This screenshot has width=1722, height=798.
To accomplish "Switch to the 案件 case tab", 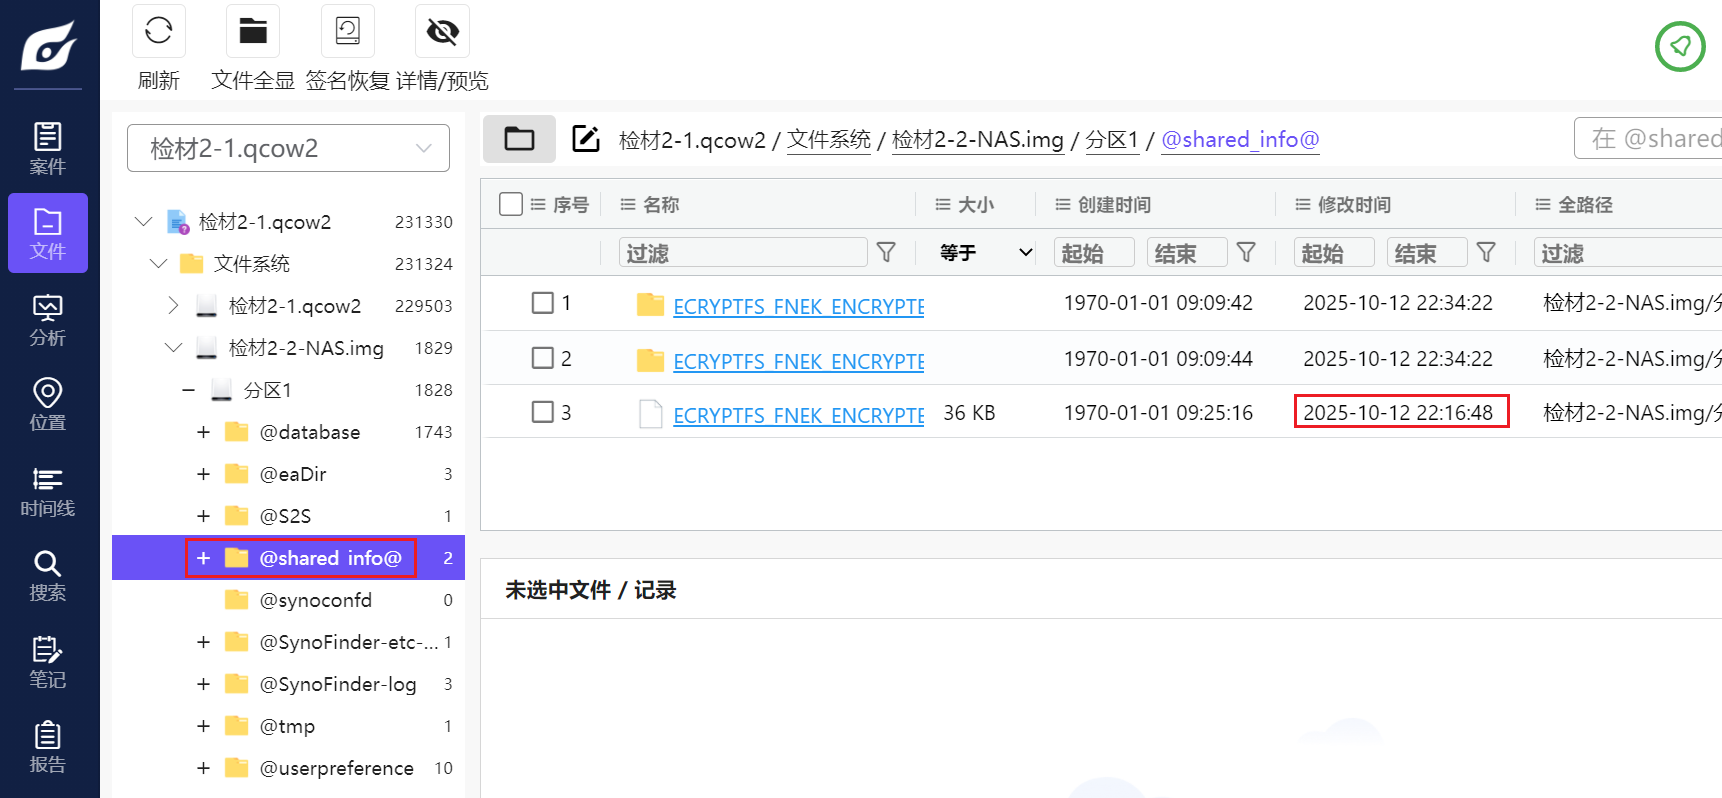I will (x=47, y=148).
